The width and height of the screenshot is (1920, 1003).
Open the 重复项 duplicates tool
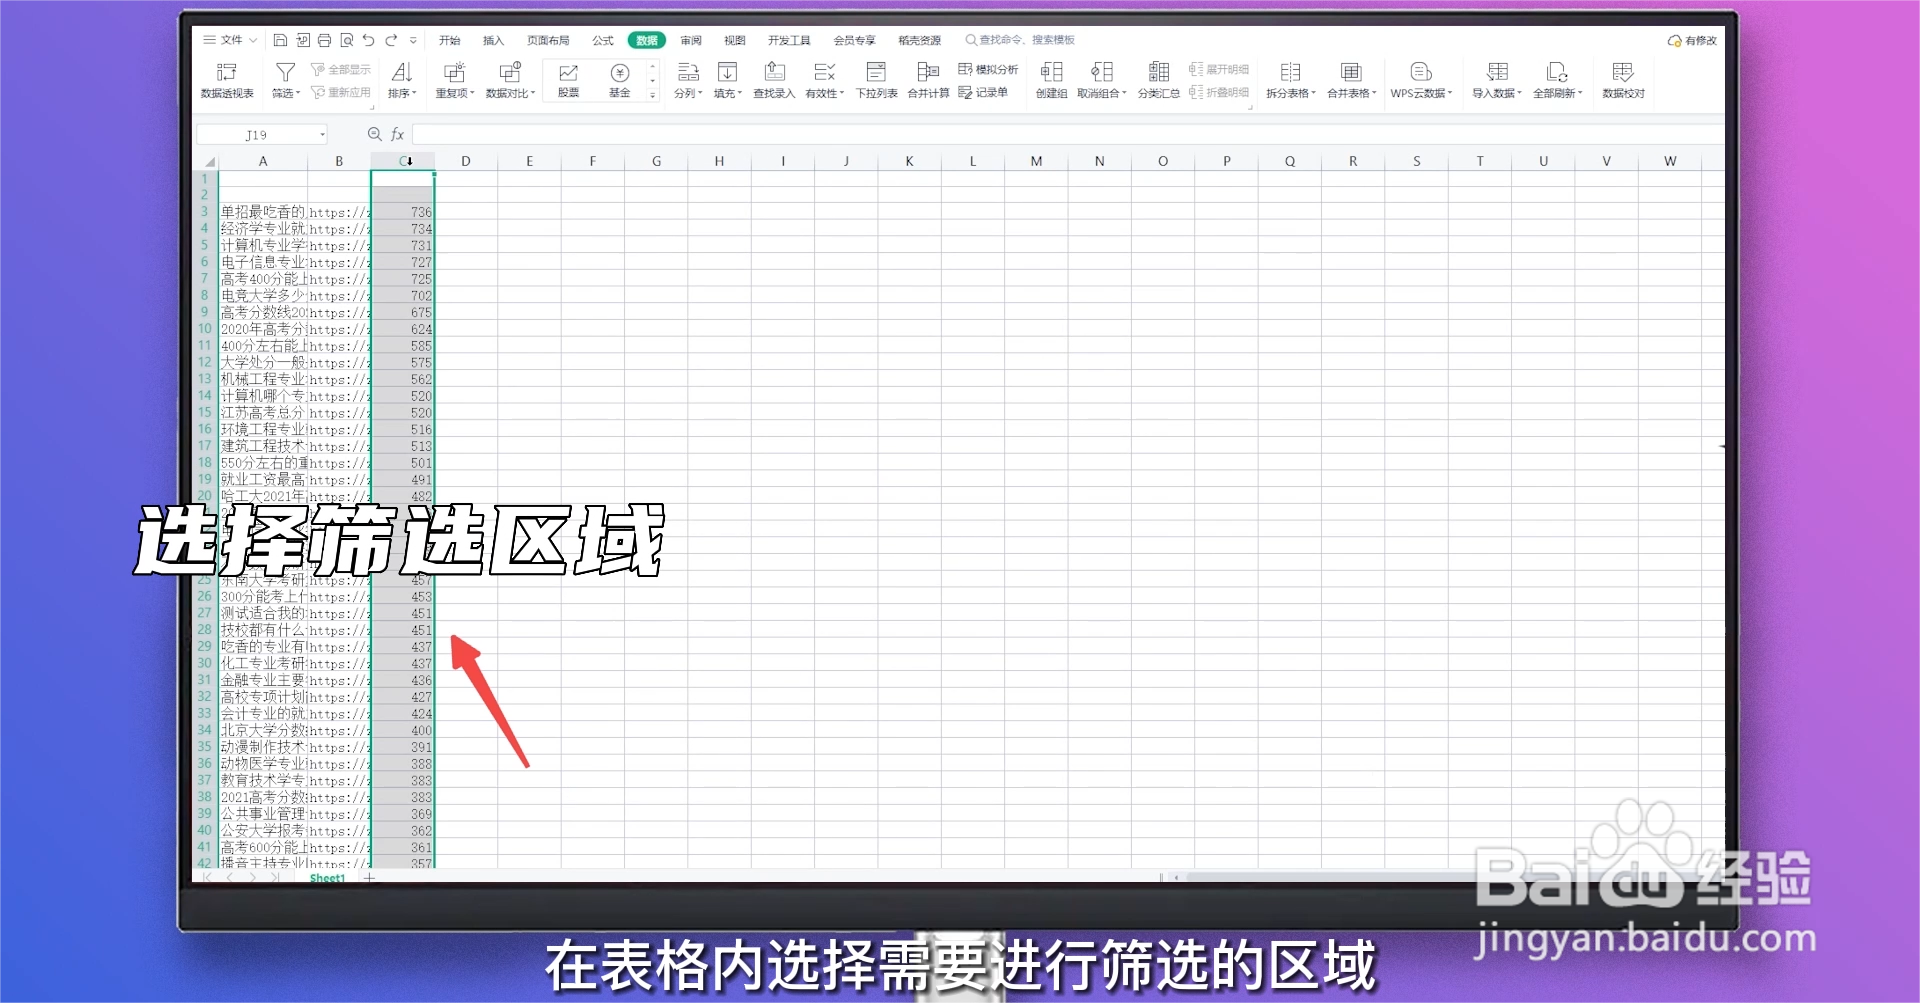pyautogui.click(x=454, y=80)
